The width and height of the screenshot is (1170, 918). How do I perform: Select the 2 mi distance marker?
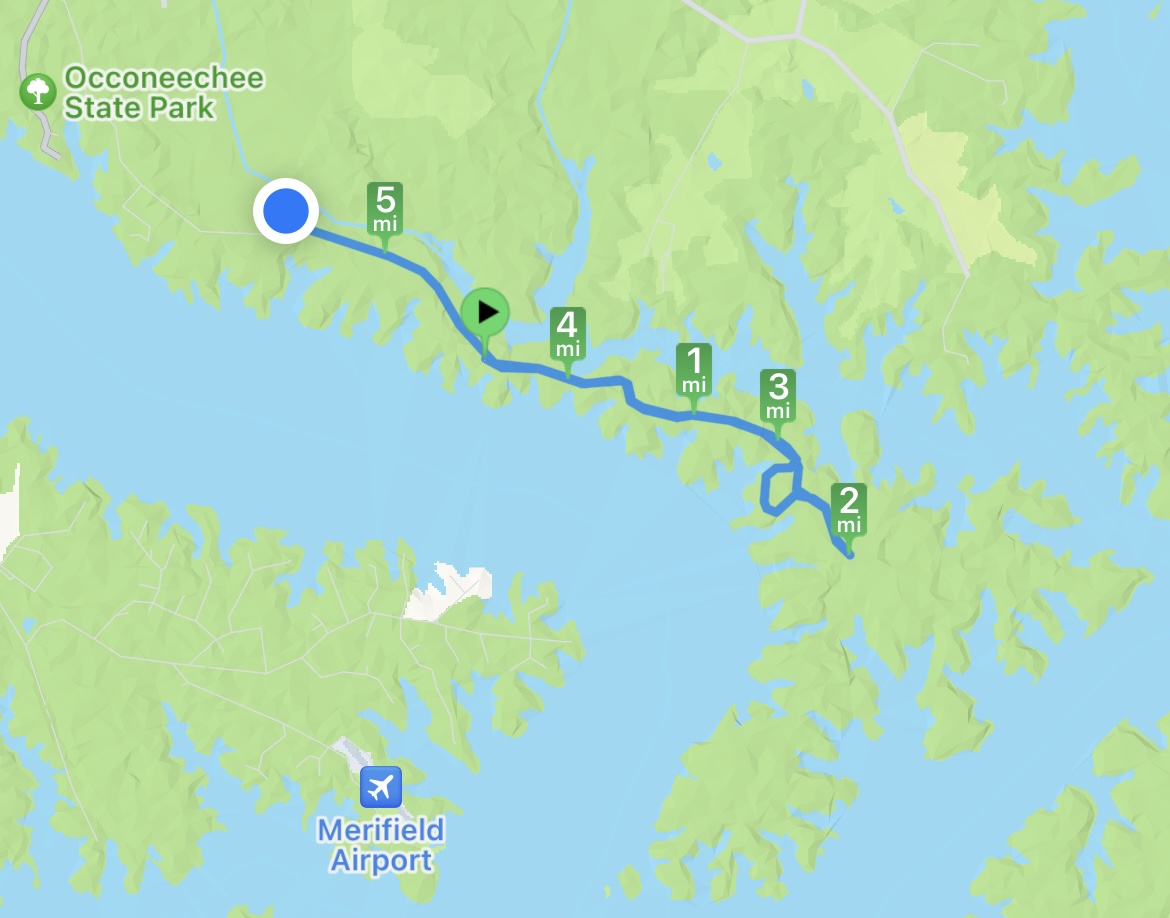[848, 509]
